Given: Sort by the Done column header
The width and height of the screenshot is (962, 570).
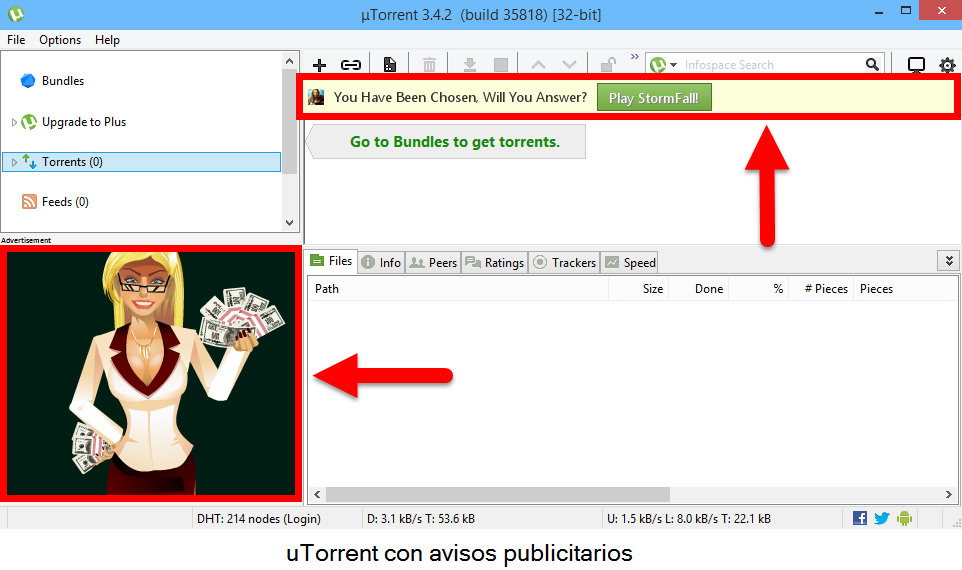Looking at the screenshot, I should pyautogui.click(x=698, y=289).
